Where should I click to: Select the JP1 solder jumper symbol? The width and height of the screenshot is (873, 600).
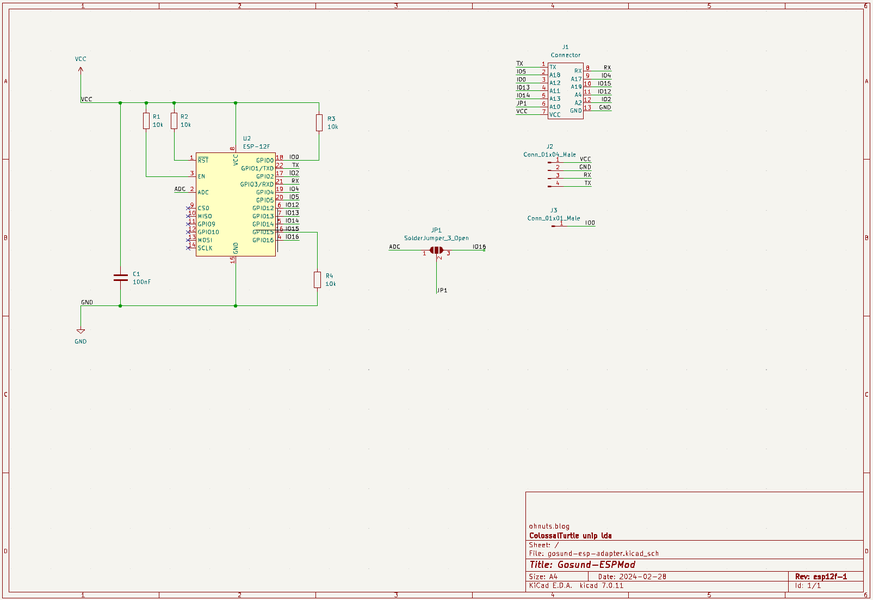click(436, 251)
